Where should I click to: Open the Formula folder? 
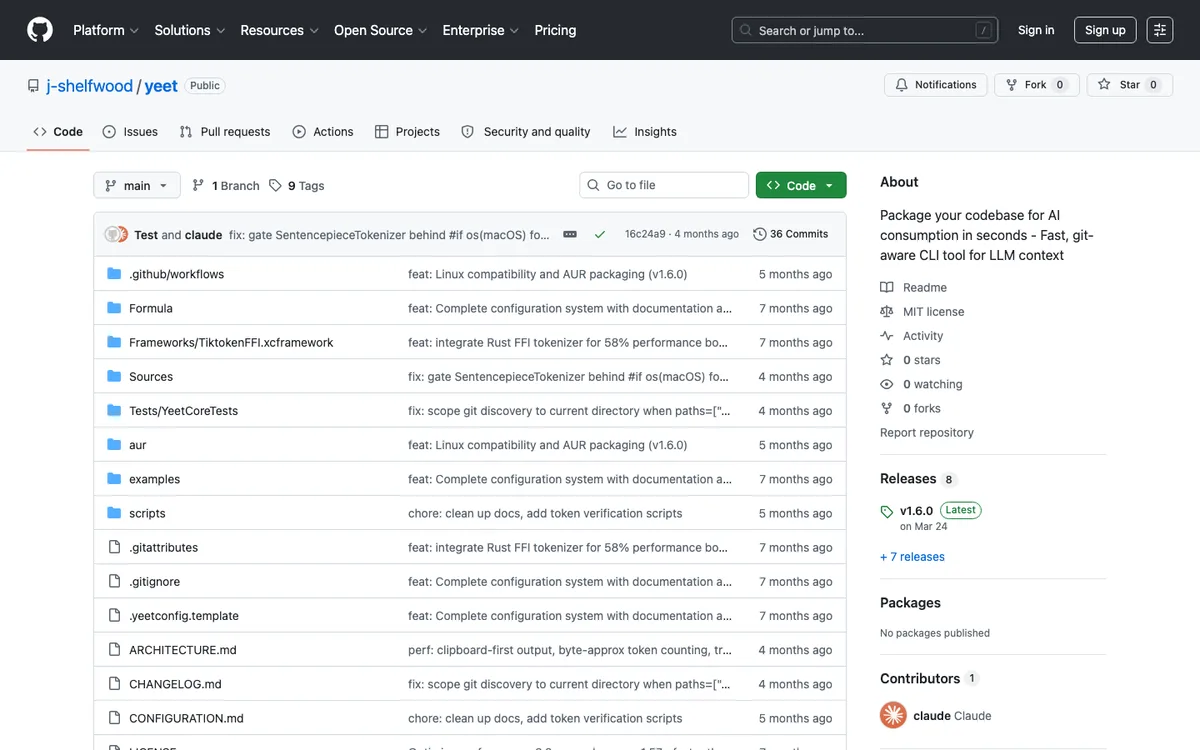(151, 308)
